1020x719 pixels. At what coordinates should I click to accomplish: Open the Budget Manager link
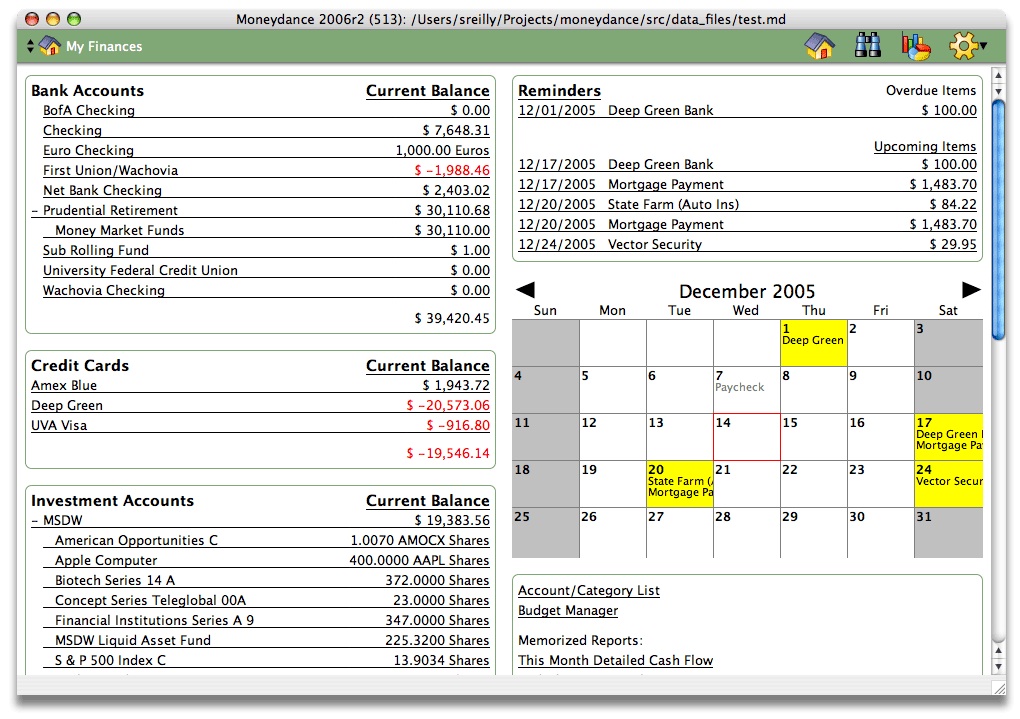[x=568, y=610]
